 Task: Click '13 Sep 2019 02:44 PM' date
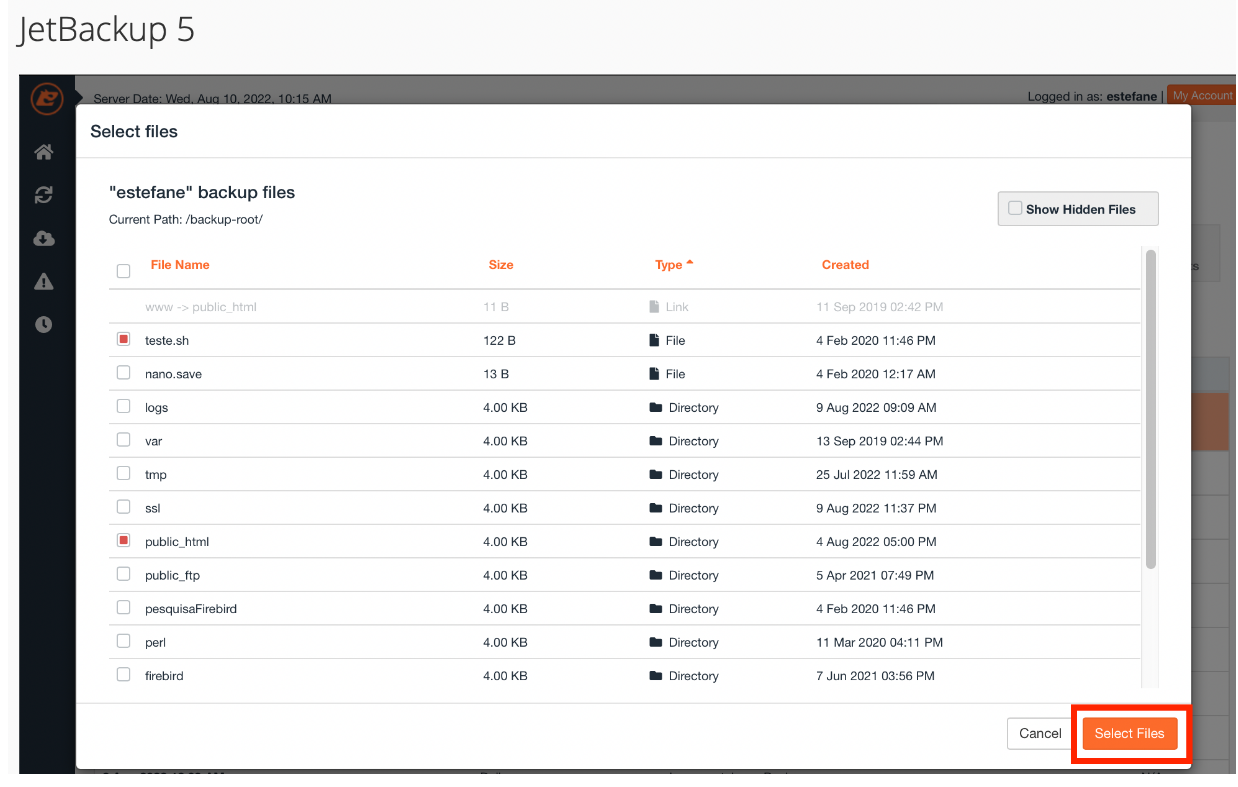pos(880,441)
